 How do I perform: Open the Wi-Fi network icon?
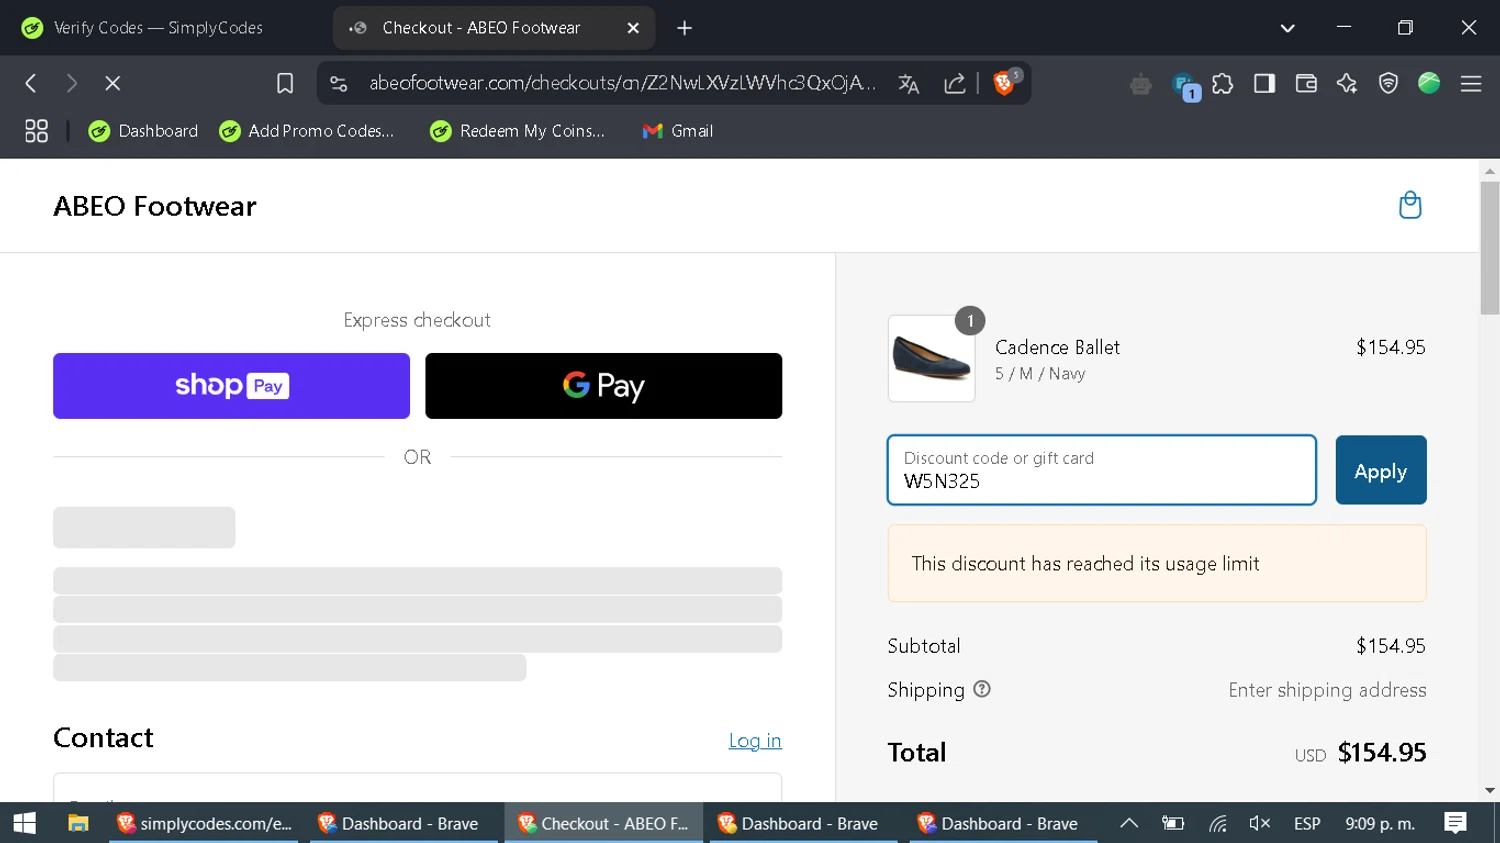[1217, 823]
